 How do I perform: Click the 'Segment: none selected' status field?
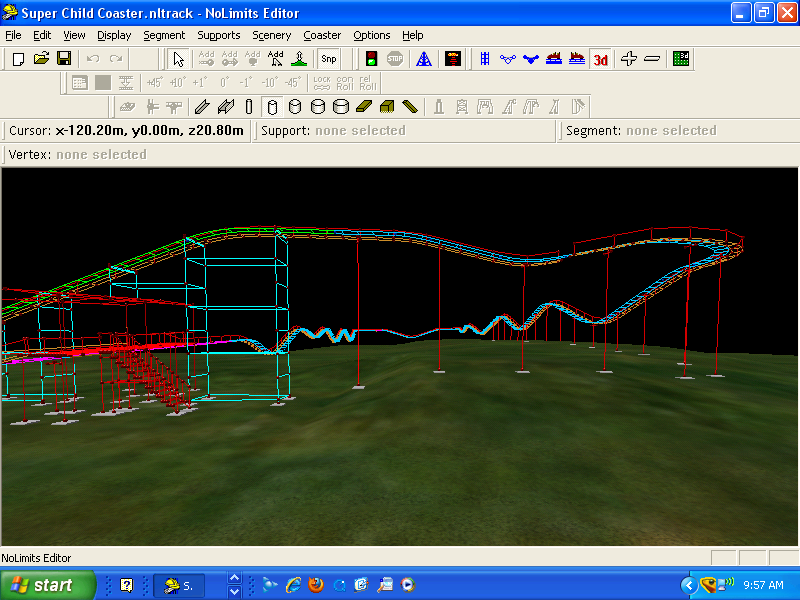click(678, 131)
